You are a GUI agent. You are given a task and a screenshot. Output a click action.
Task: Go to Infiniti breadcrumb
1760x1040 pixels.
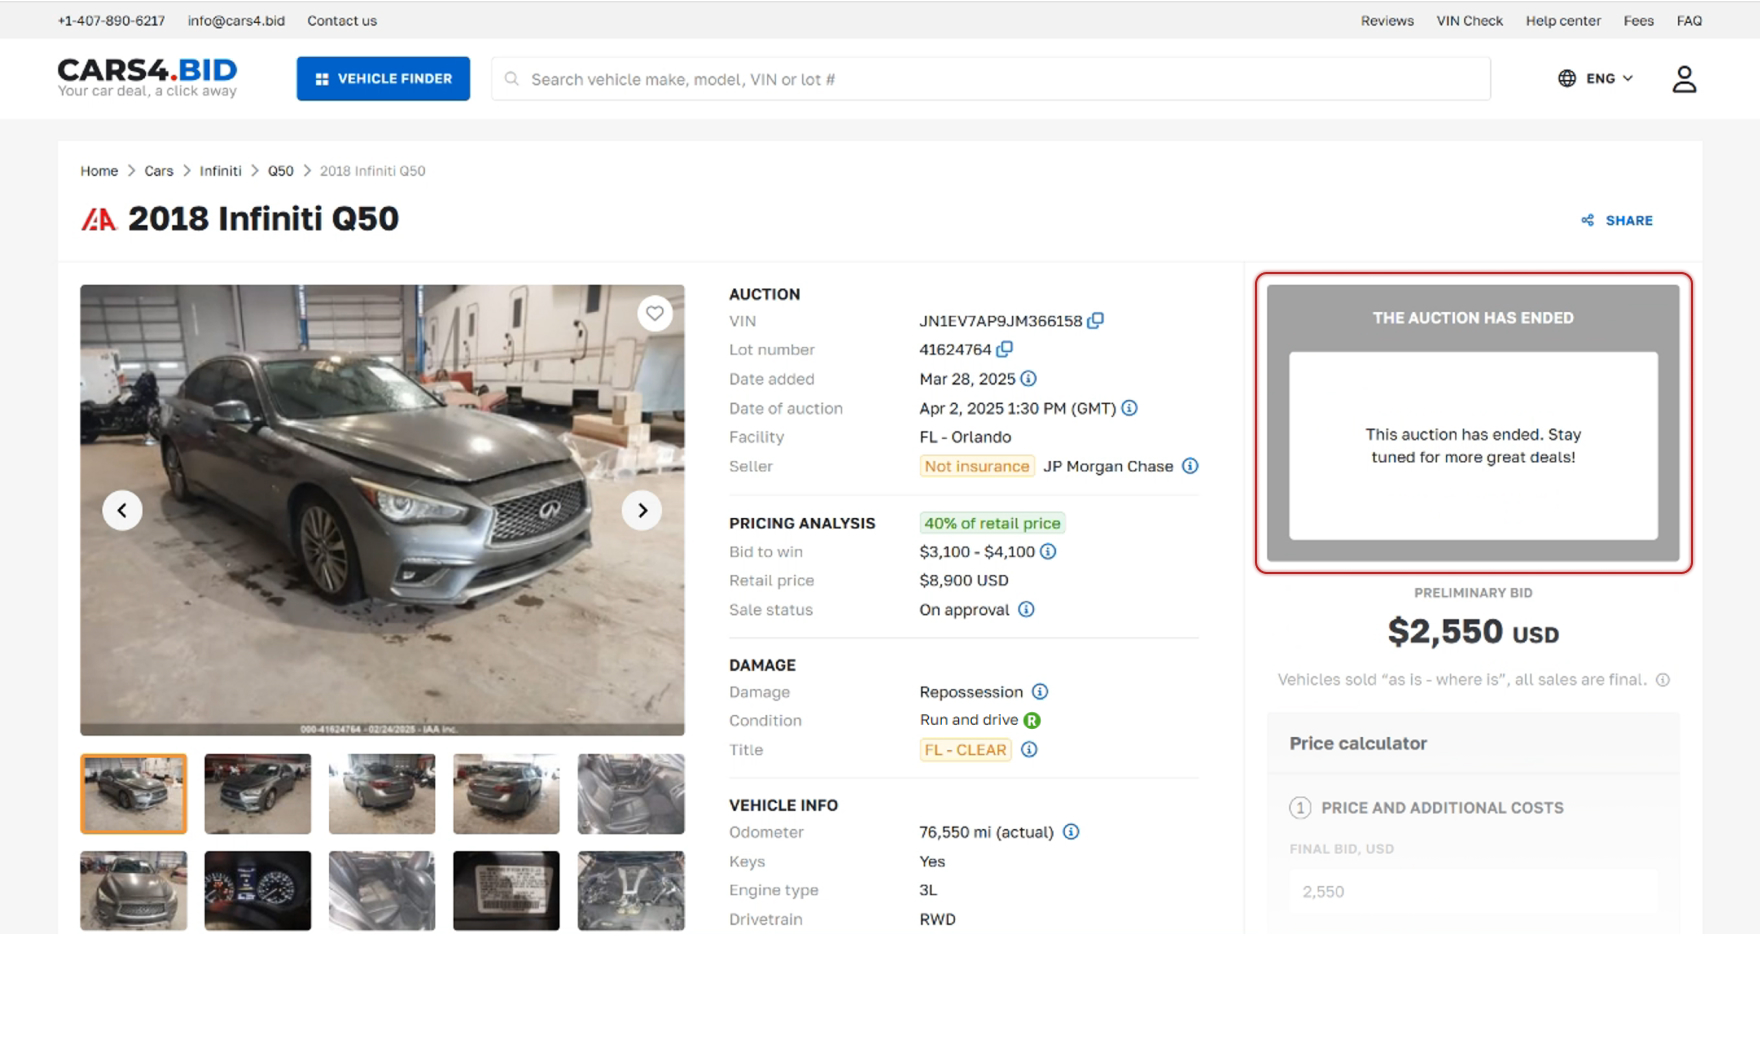220,171
